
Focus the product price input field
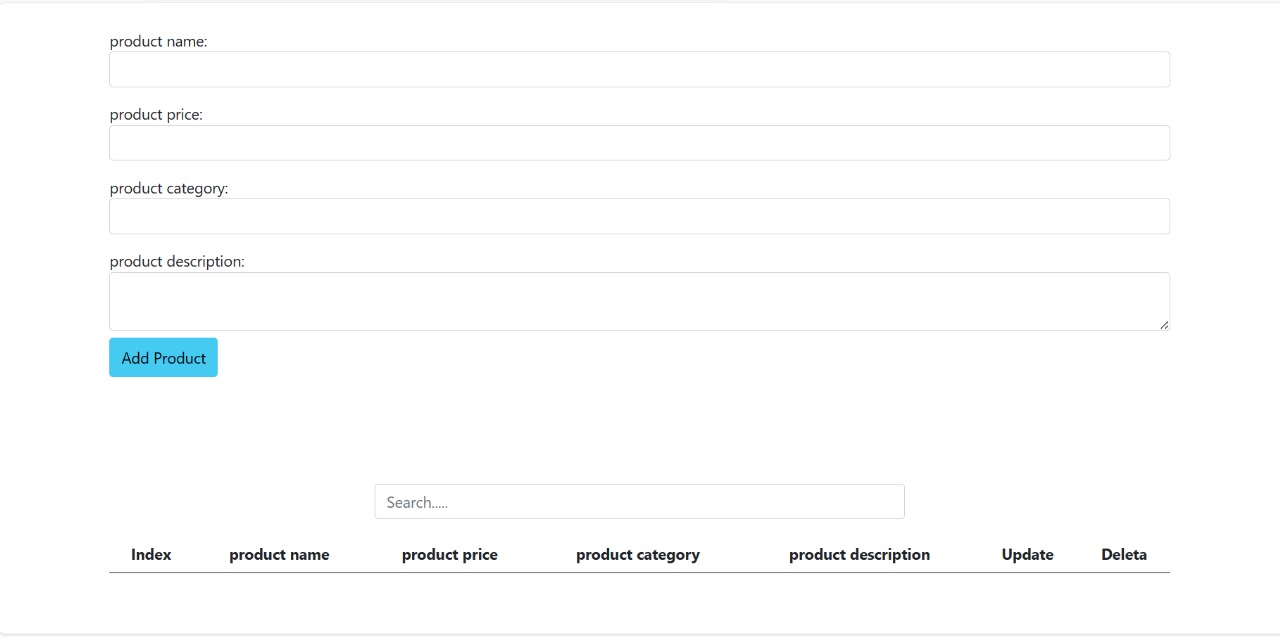coord(639,143)
